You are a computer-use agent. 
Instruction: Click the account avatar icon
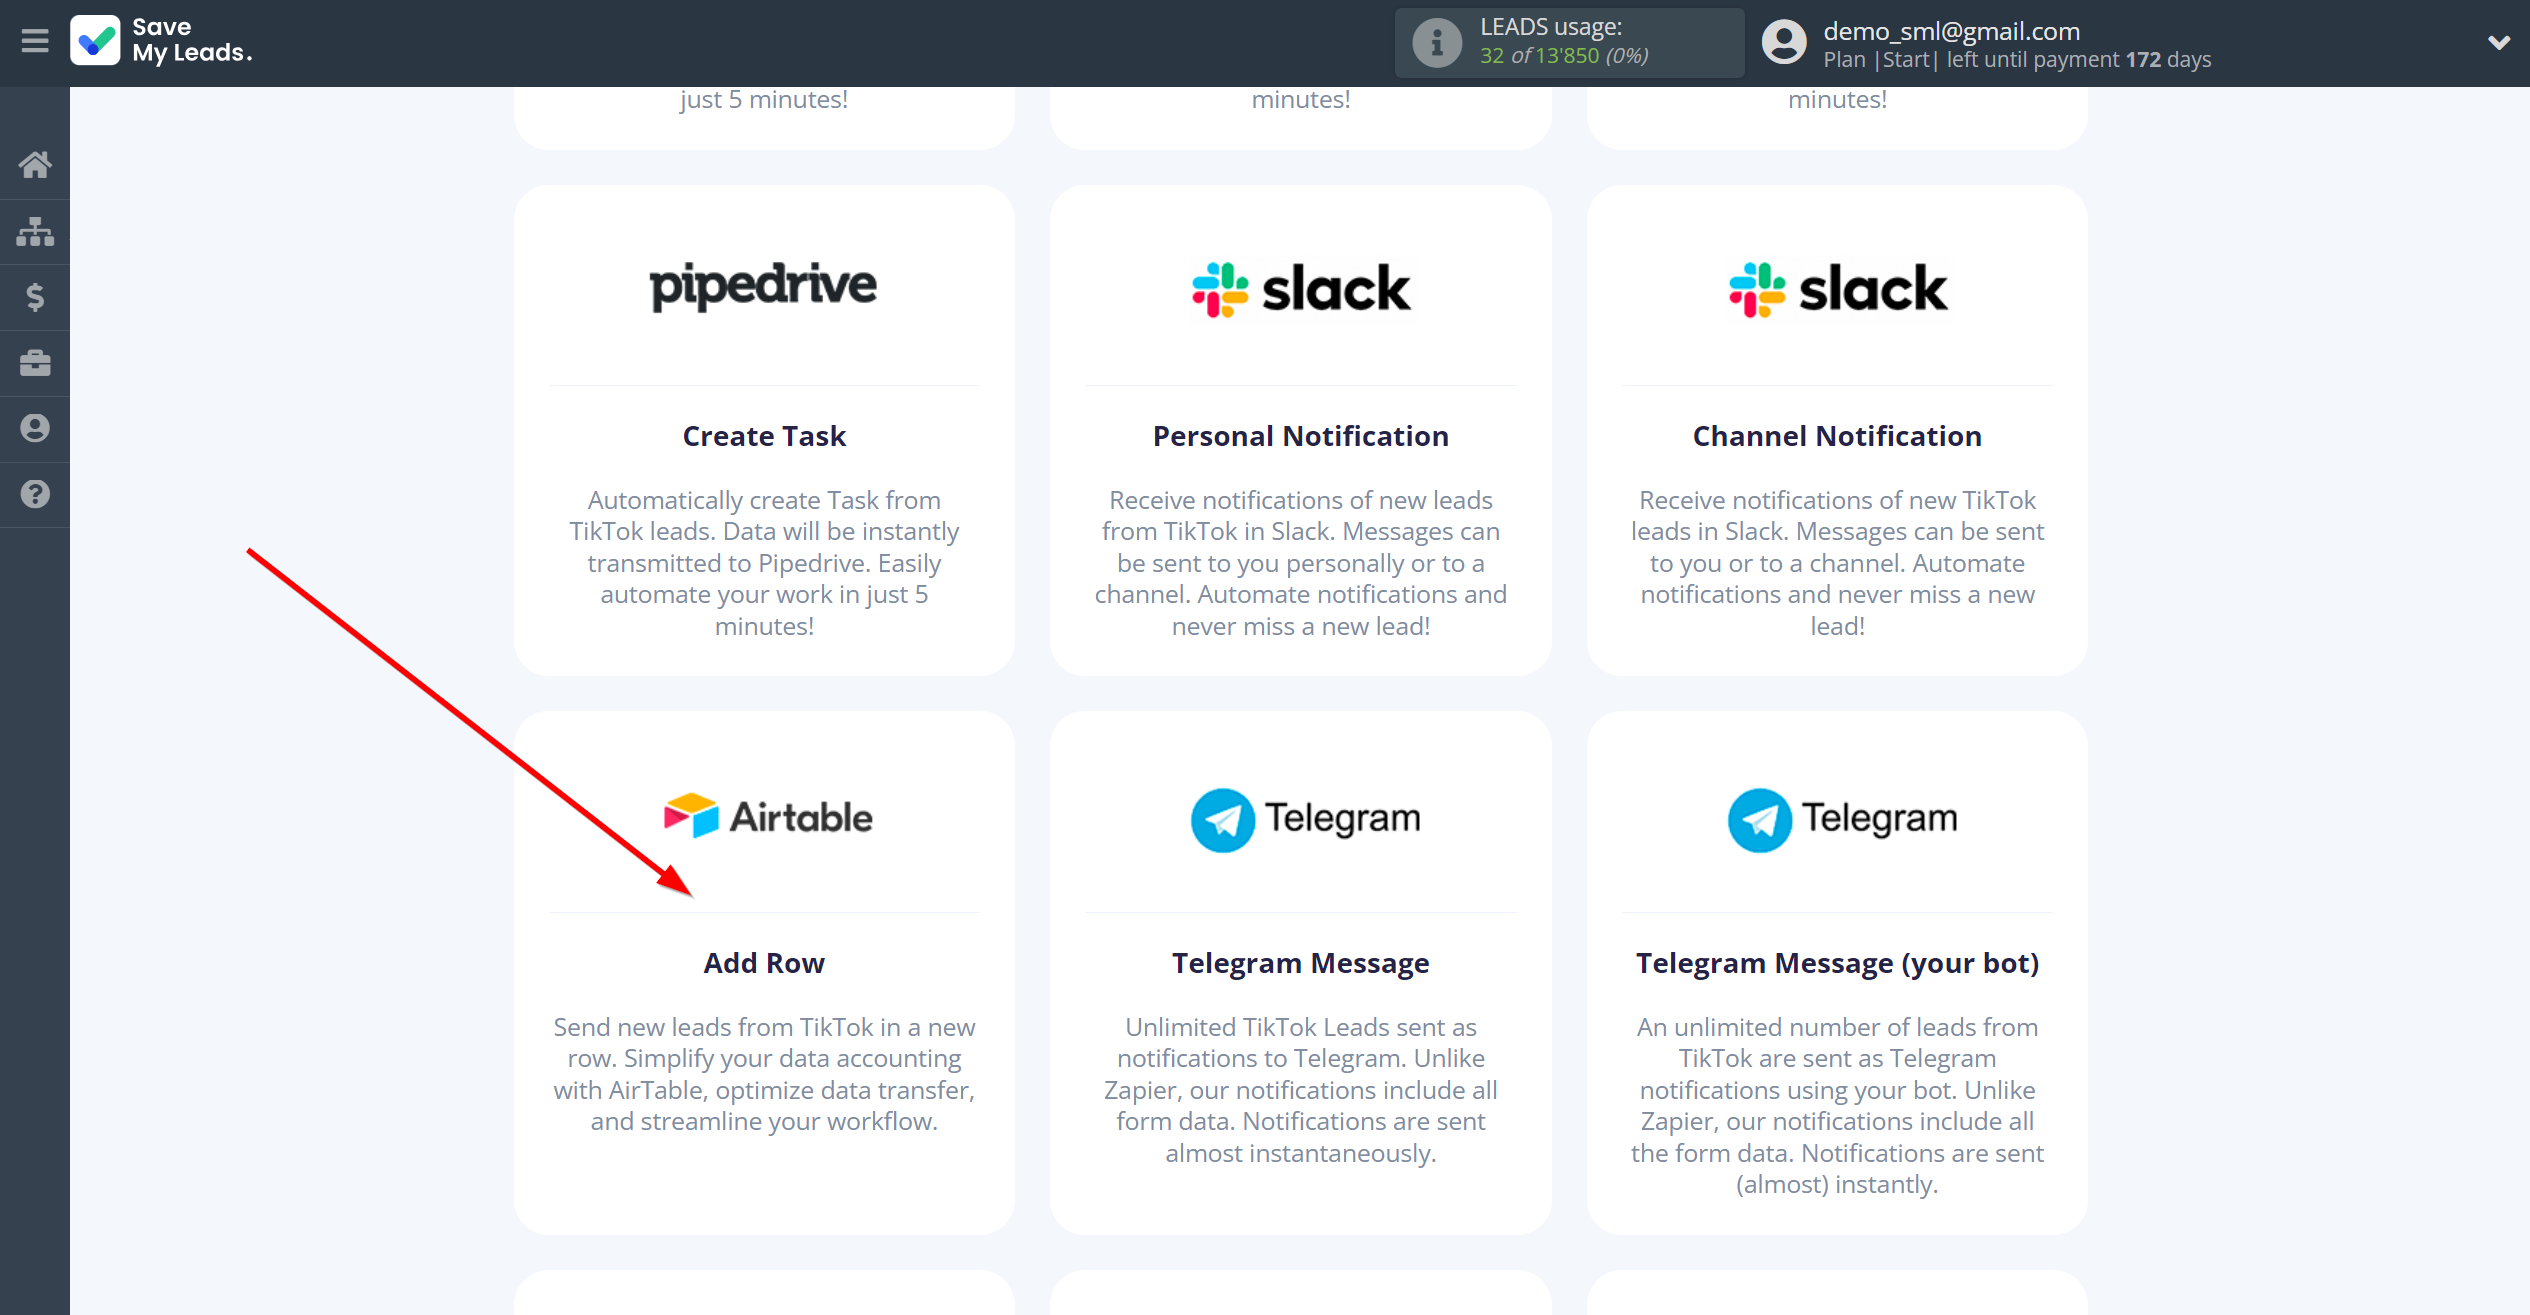pyautogui.click(x=1784, y=42)
